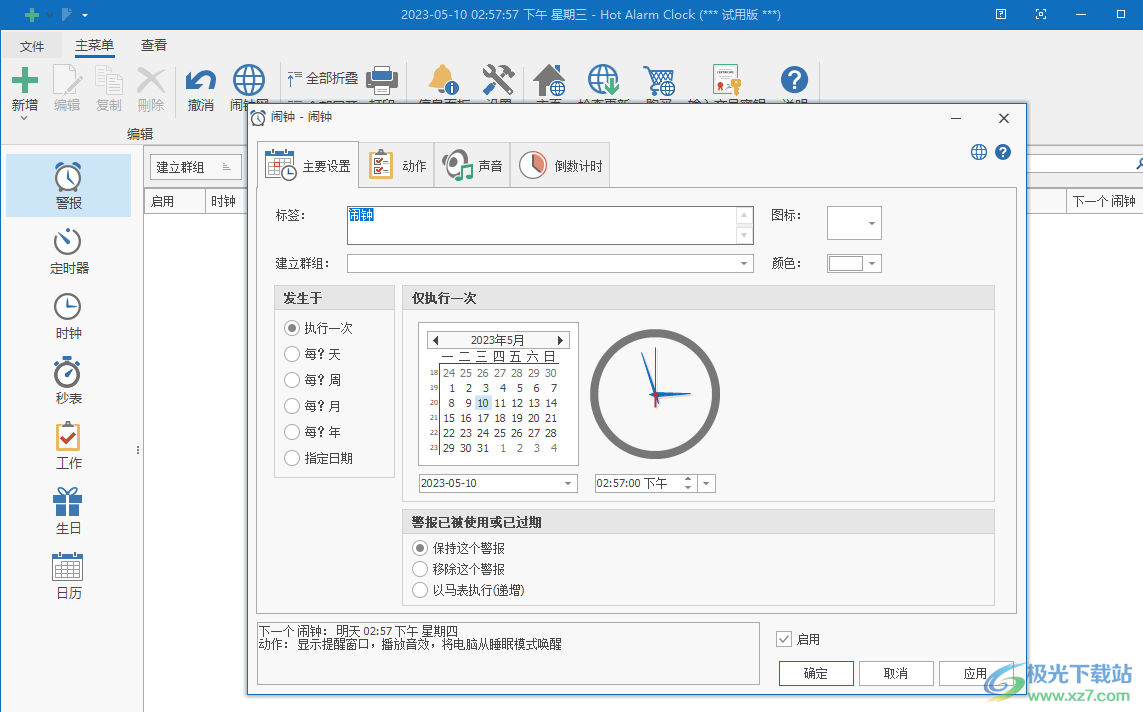Open the time field dropdown arrow

pos(706,483)
